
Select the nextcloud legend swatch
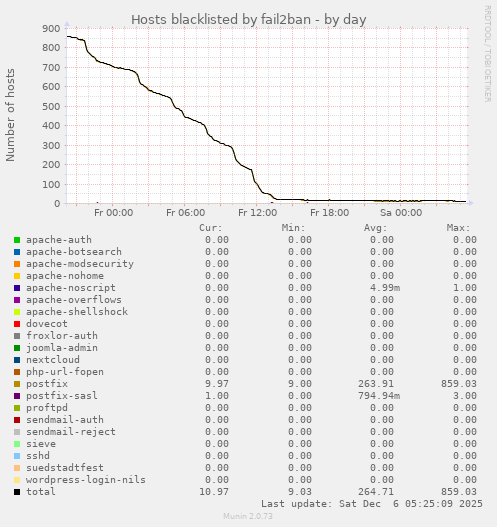pyautogui.click(x=17, y=360)
